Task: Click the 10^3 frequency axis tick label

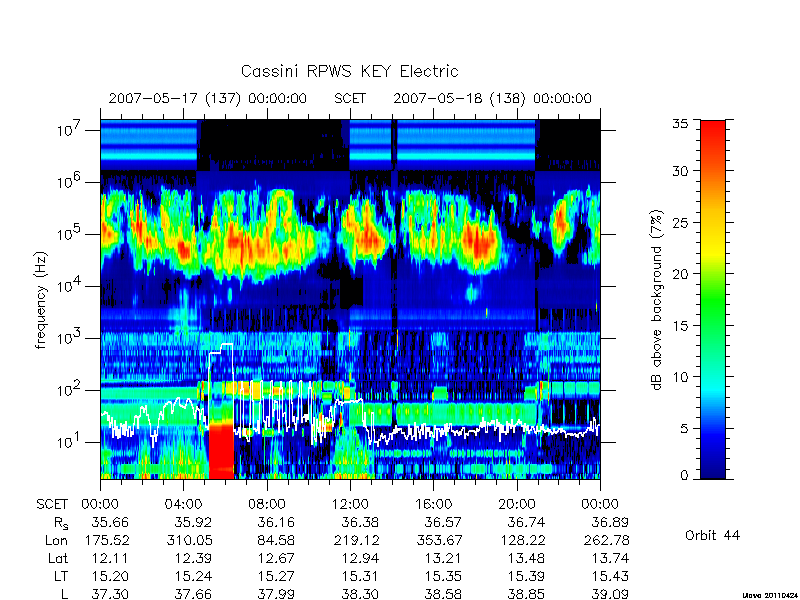Action: (67, 338)
